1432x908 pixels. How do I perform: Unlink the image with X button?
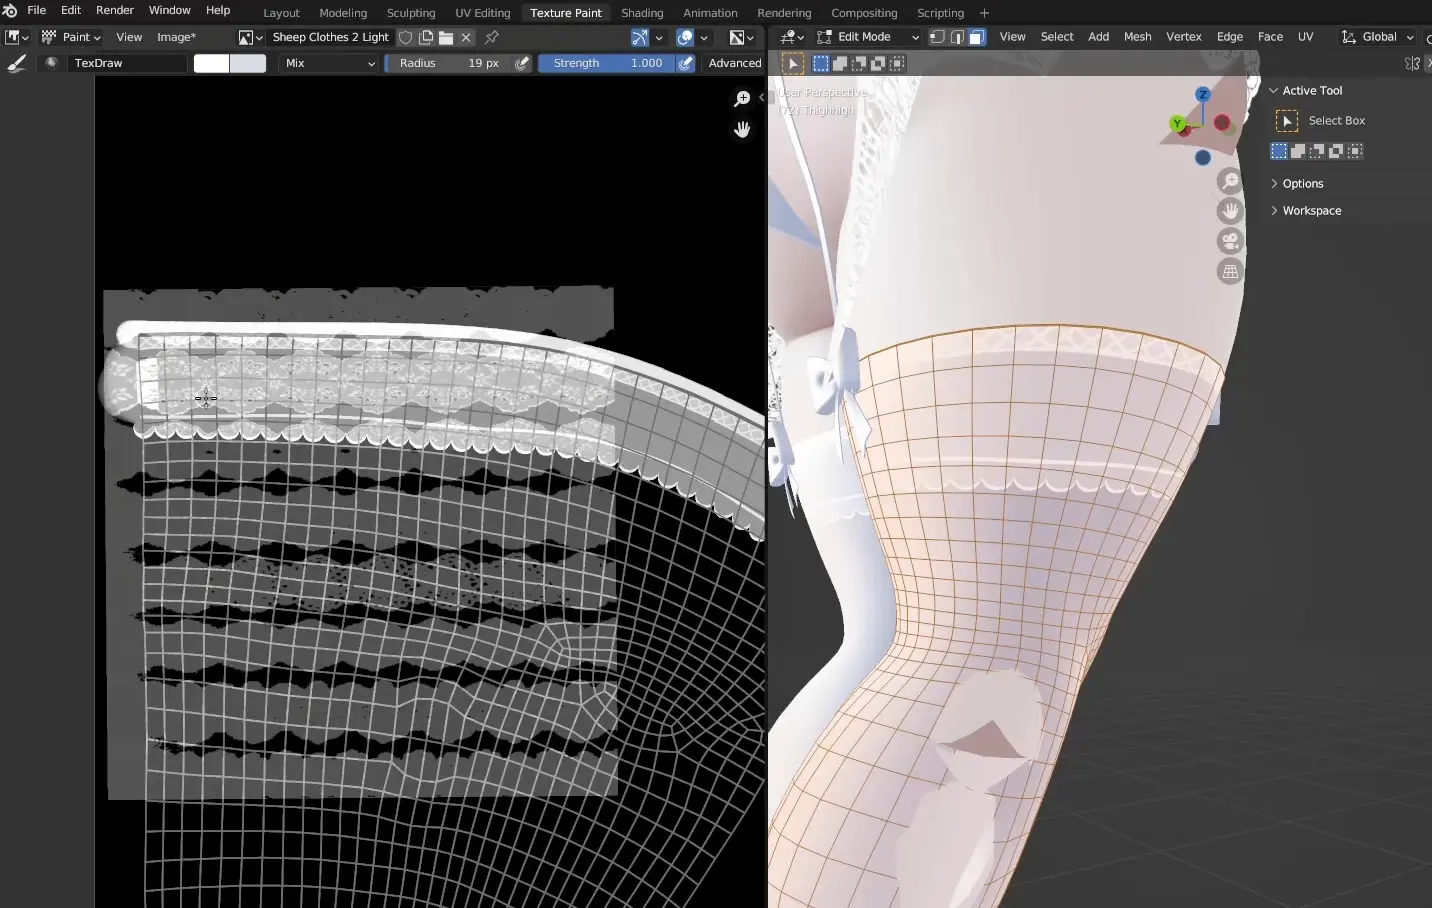466,37
